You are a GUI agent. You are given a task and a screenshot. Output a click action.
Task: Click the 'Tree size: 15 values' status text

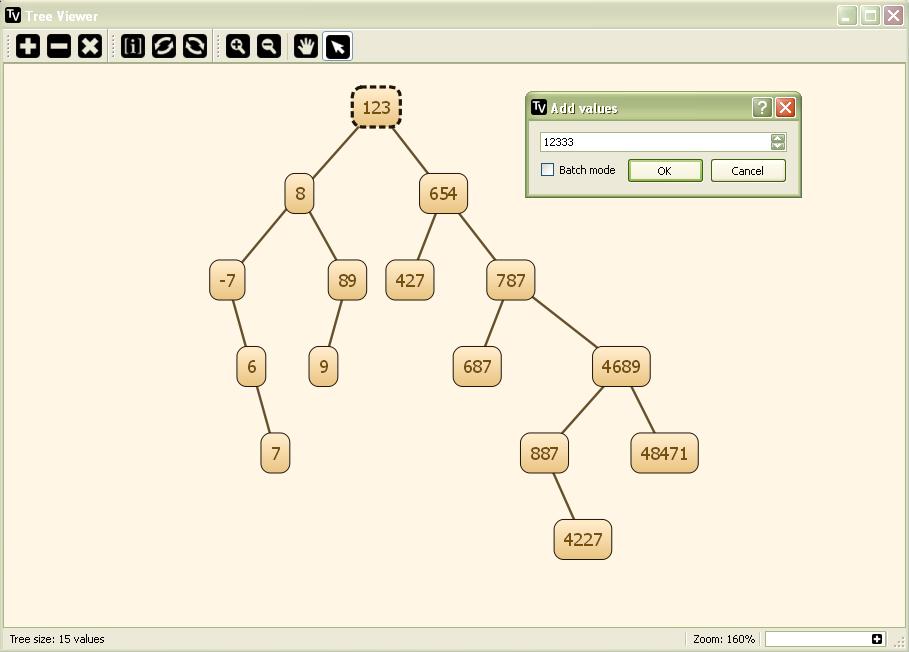pos(57,639)
